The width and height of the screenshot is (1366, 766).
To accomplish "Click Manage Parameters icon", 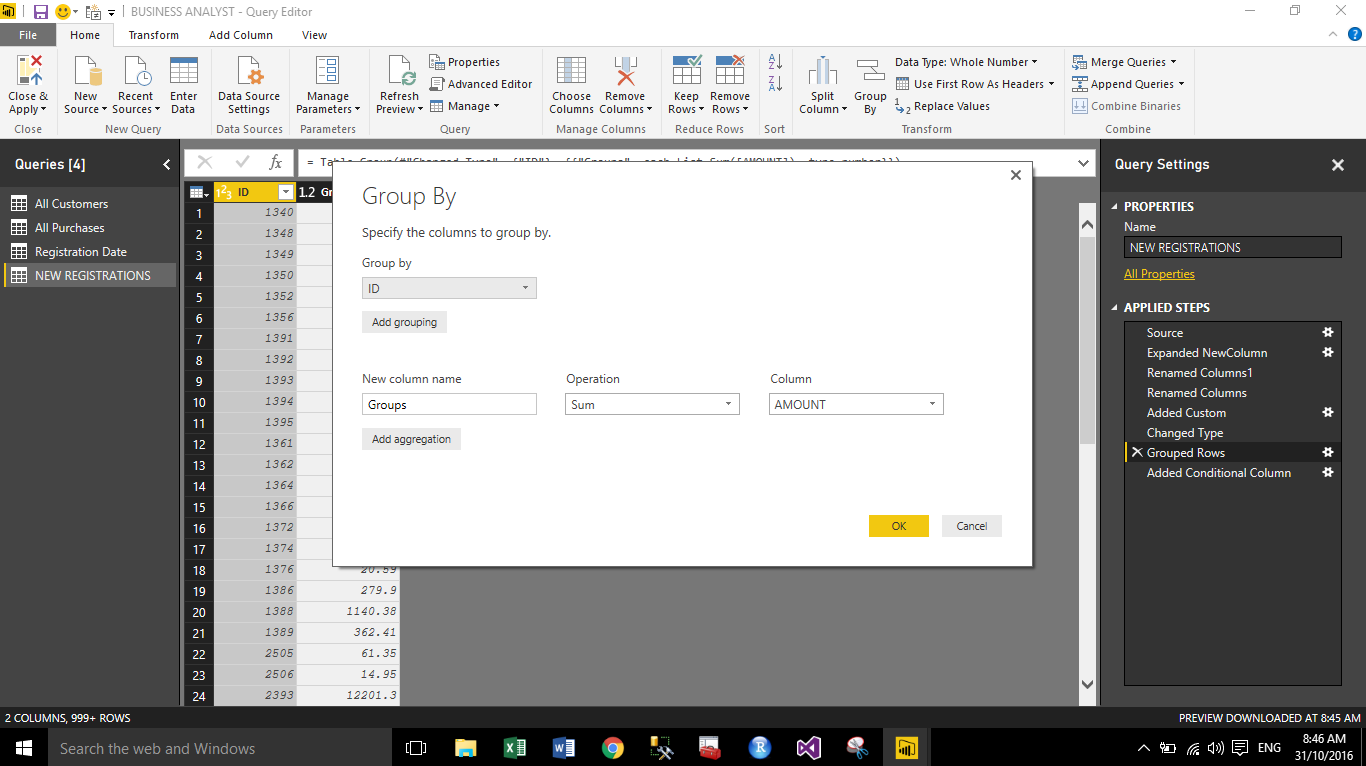I will [327, 72].
